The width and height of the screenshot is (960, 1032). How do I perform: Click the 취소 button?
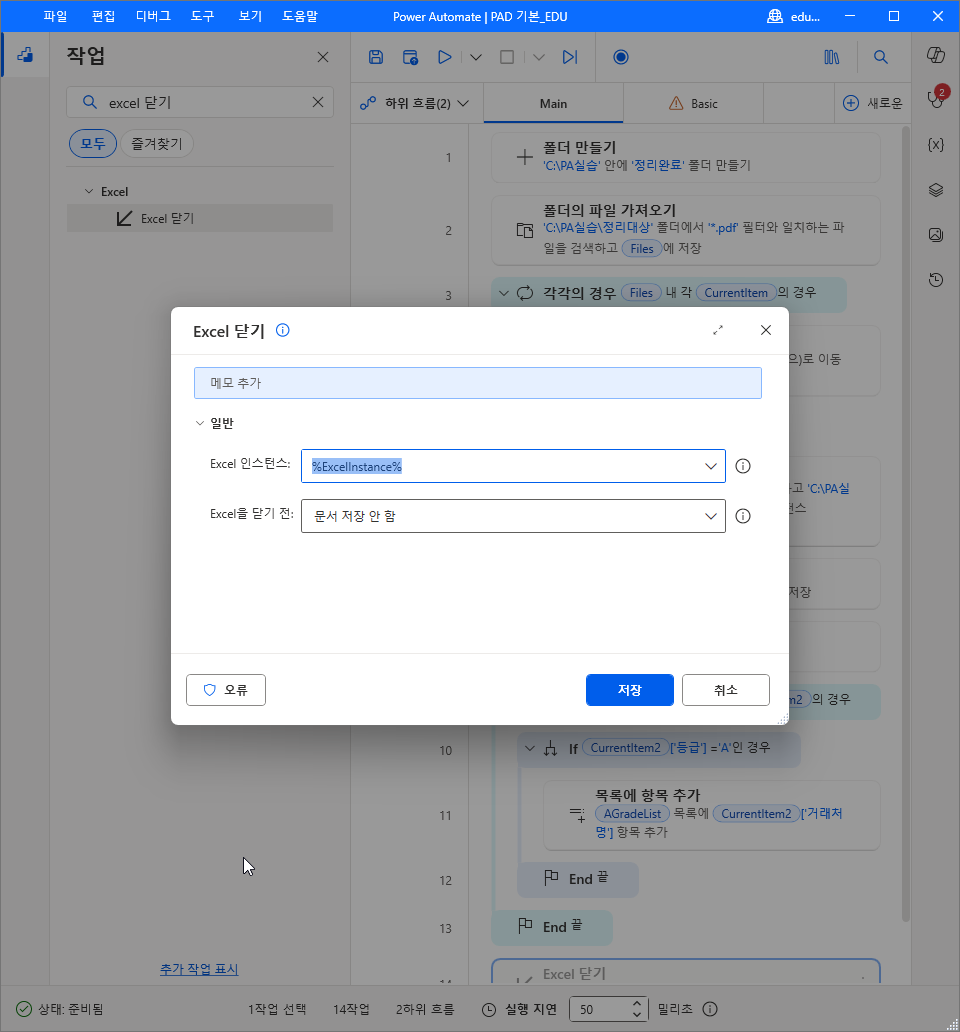tap(726, 690)
